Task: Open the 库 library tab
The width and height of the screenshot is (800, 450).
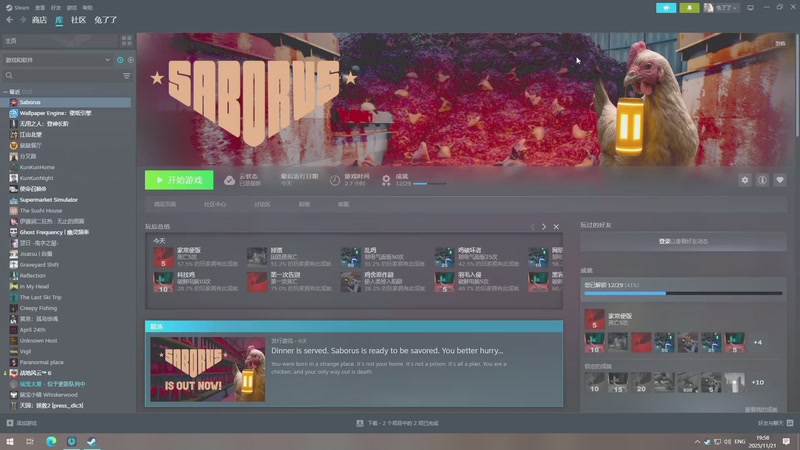Action: click(59, 20)
